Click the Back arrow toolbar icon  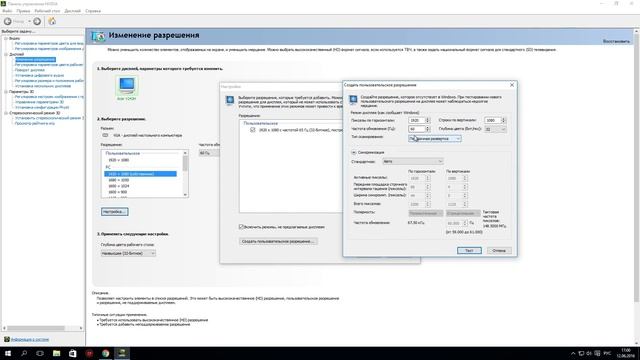8,21
